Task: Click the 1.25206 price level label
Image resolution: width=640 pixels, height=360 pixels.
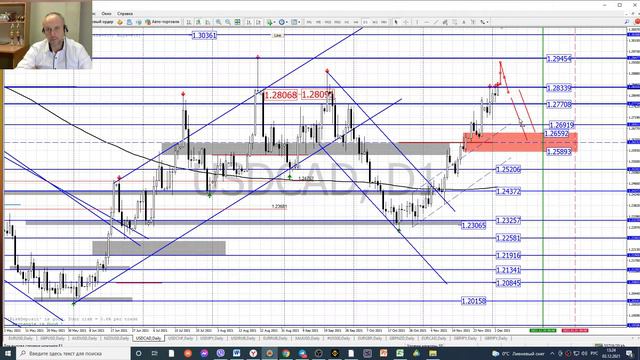Action: [x=508, y=169]
